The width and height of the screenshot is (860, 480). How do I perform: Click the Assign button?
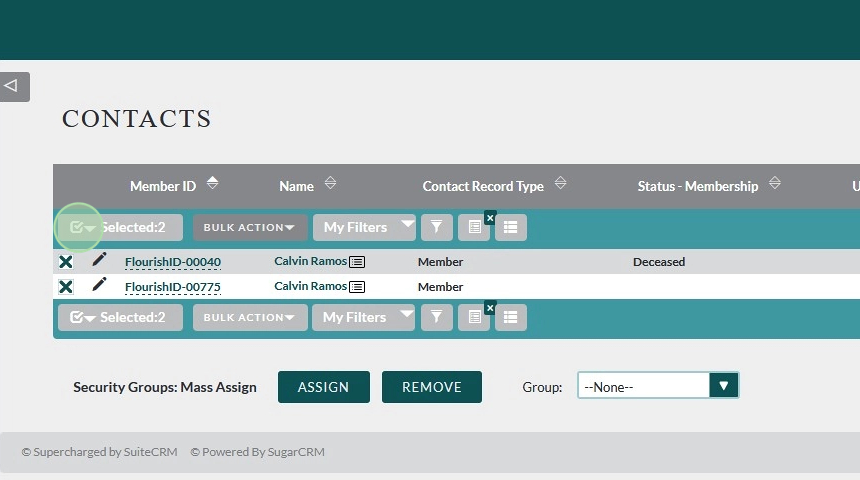(323, 387)
